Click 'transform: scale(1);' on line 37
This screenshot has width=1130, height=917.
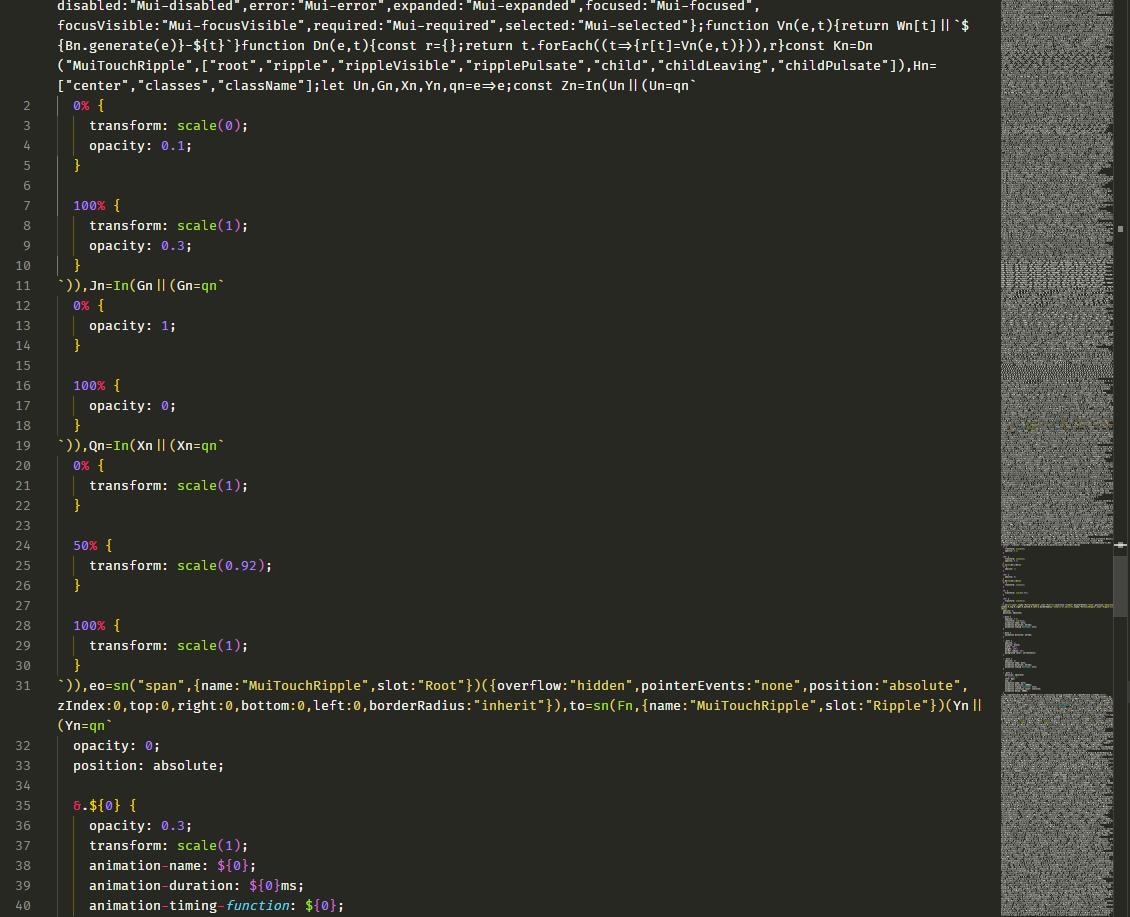169,846
